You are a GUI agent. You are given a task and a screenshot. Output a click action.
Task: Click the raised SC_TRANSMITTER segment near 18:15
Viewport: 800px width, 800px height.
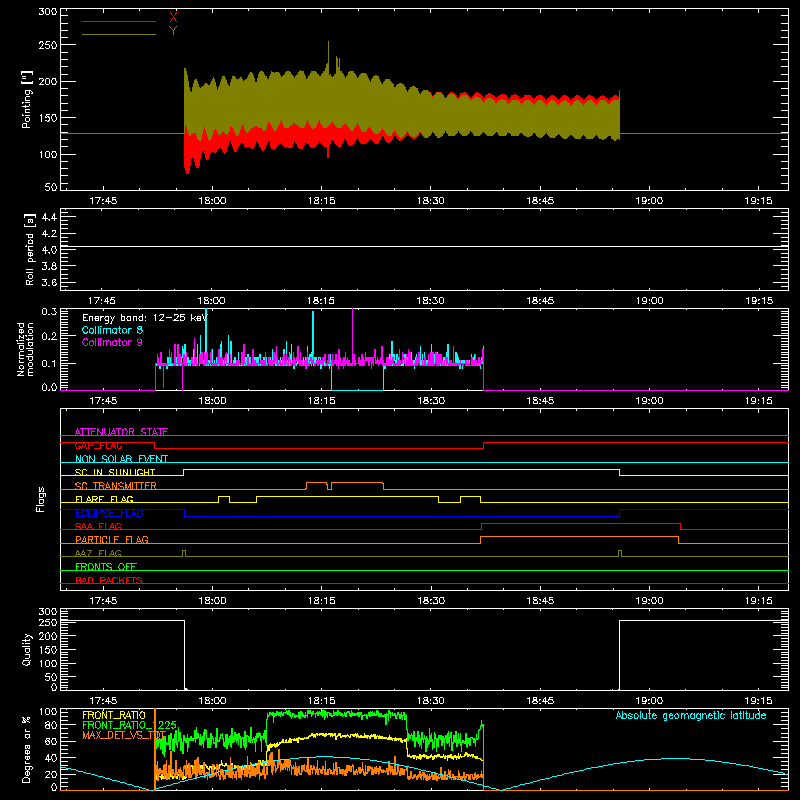[x=357, y=483]
